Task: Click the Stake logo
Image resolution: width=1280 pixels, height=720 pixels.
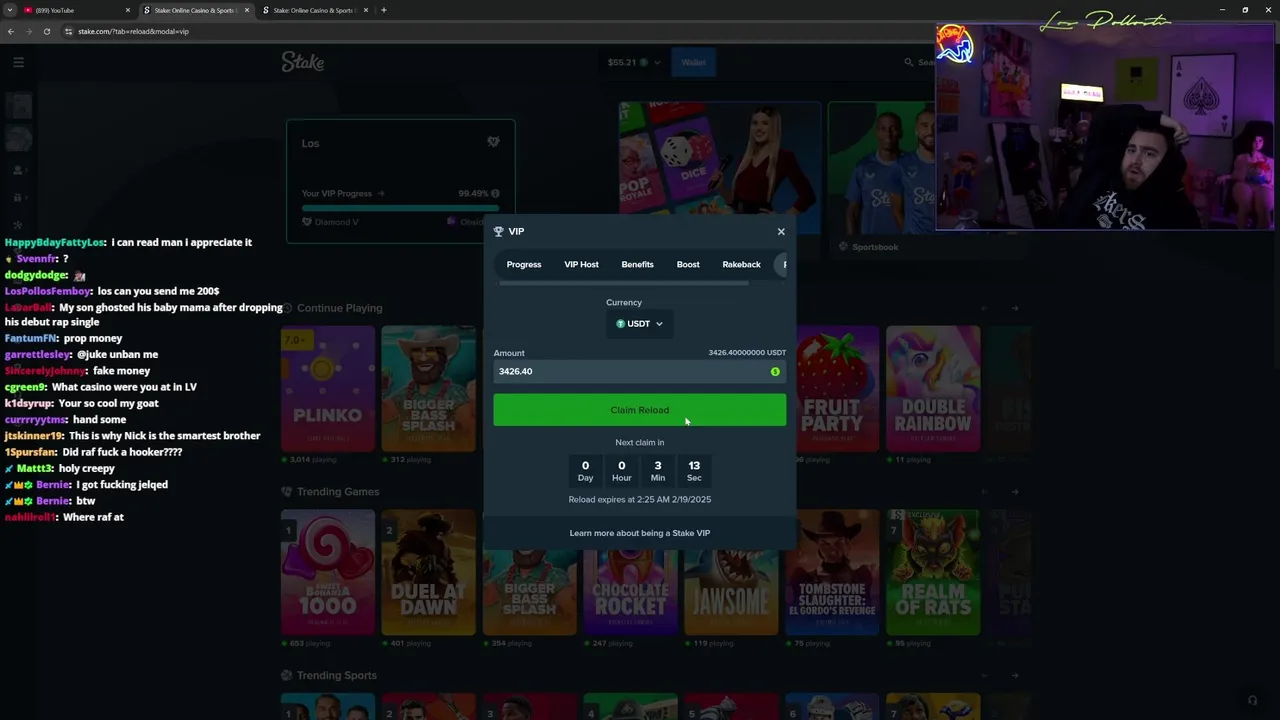Action: [303, 62]
